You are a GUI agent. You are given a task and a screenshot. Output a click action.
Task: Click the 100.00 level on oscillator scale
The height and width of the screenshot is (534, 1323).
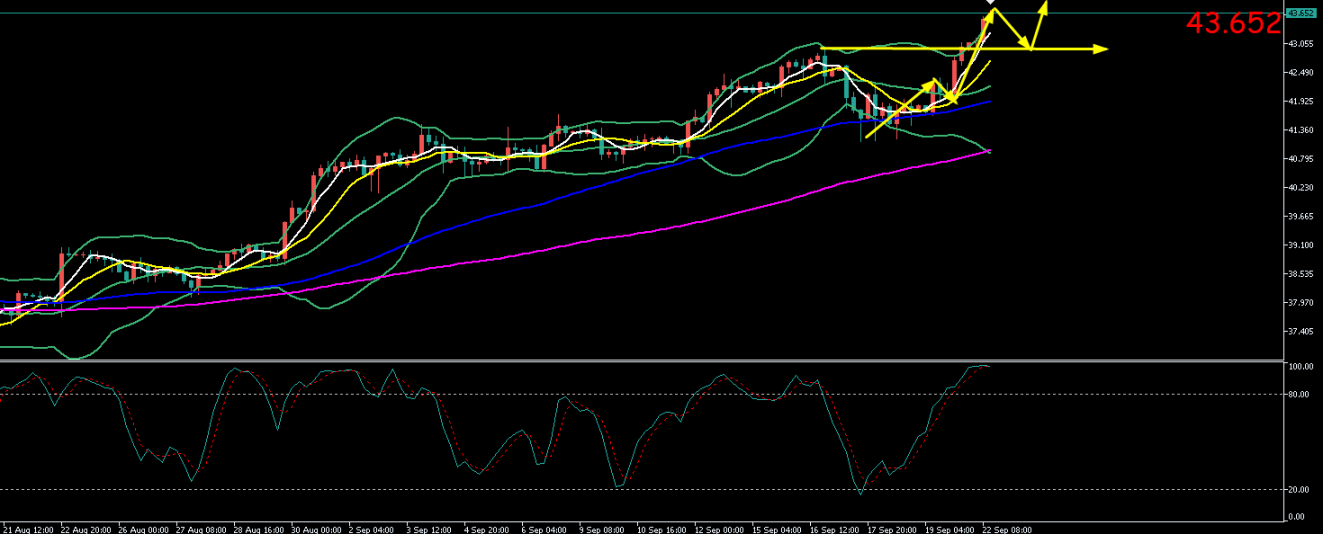click(1301, 367)
